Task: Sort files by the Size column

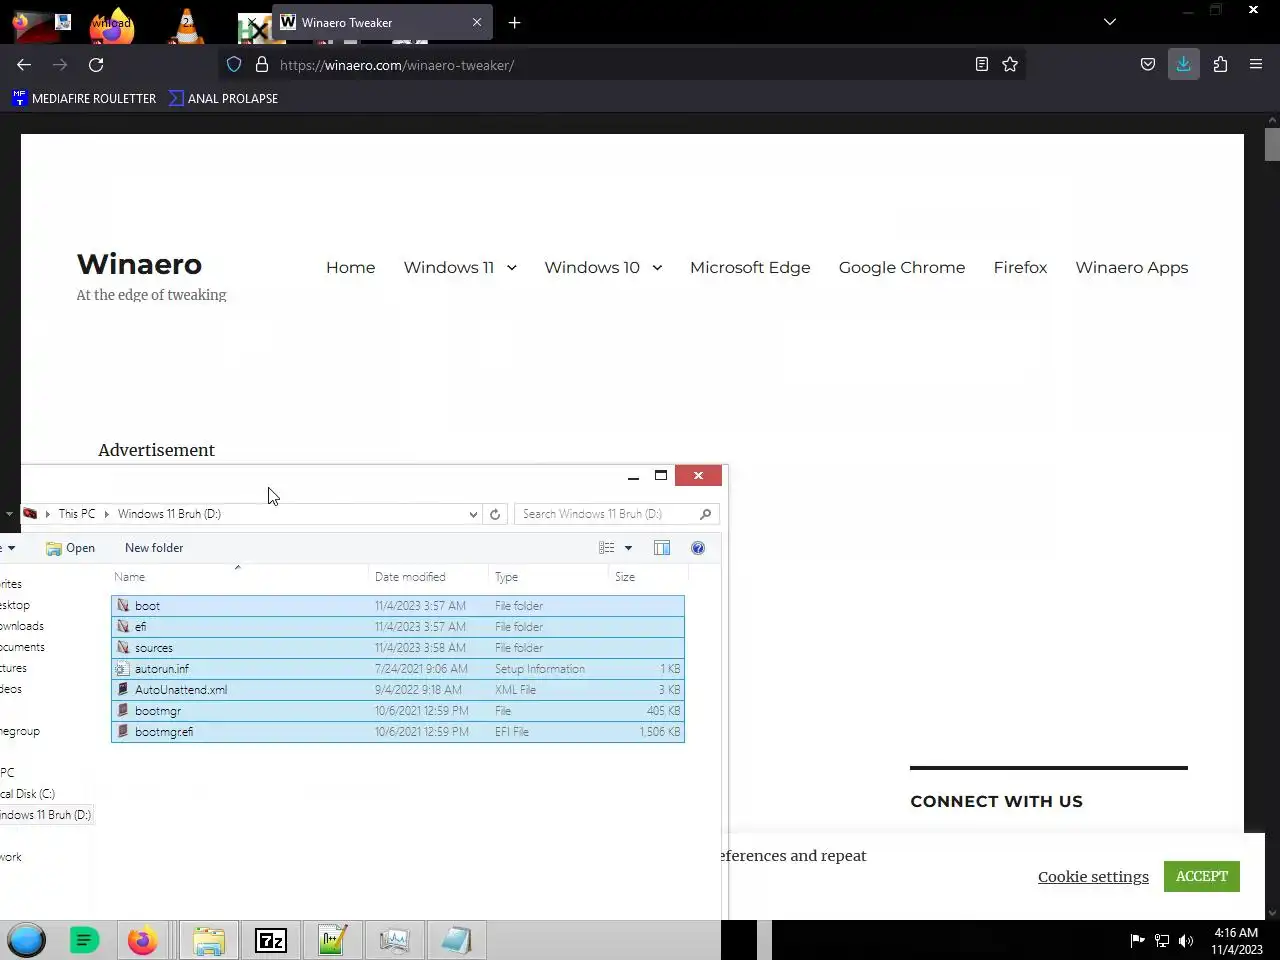Action: (648, 577)
